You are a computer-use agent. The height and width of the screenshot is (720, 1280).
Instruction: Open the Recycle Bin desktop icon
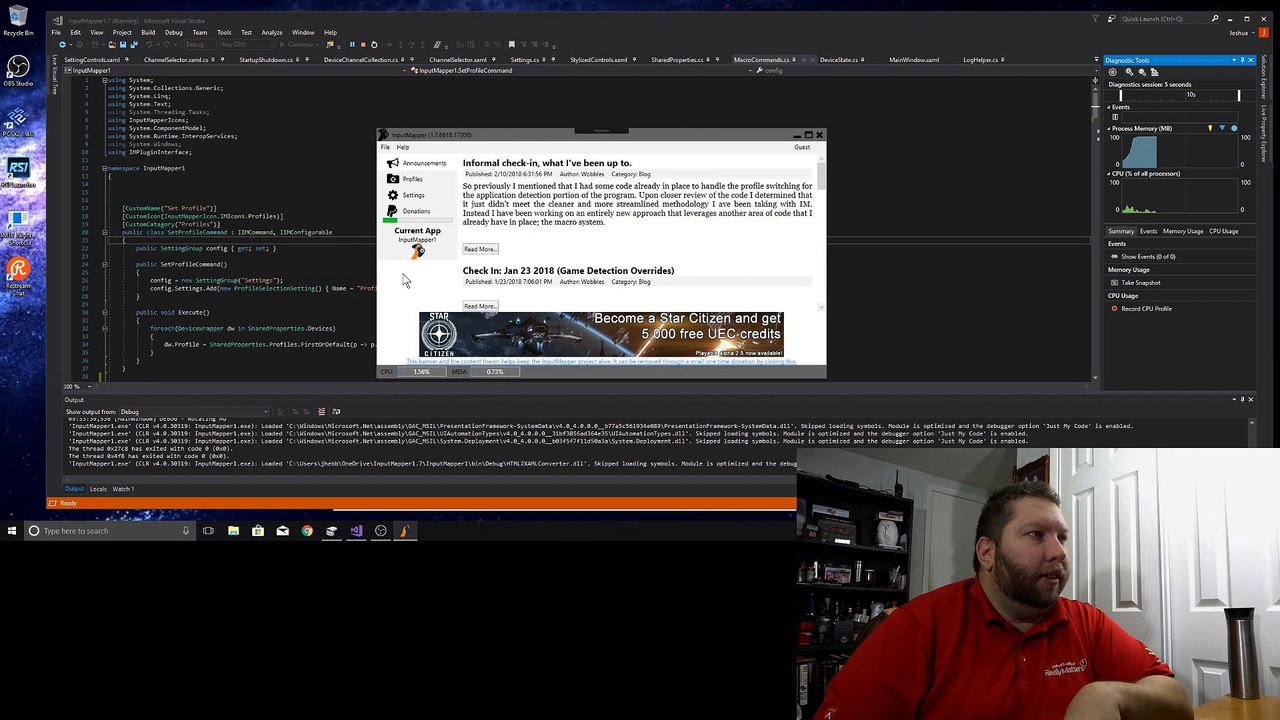(x=18, y=21)
